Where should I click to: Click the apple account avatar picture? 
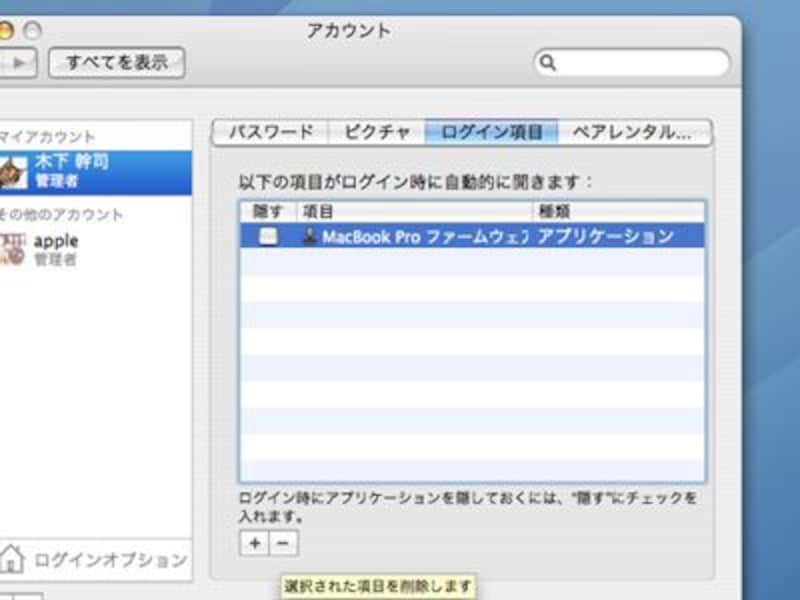tap(13, 250)
